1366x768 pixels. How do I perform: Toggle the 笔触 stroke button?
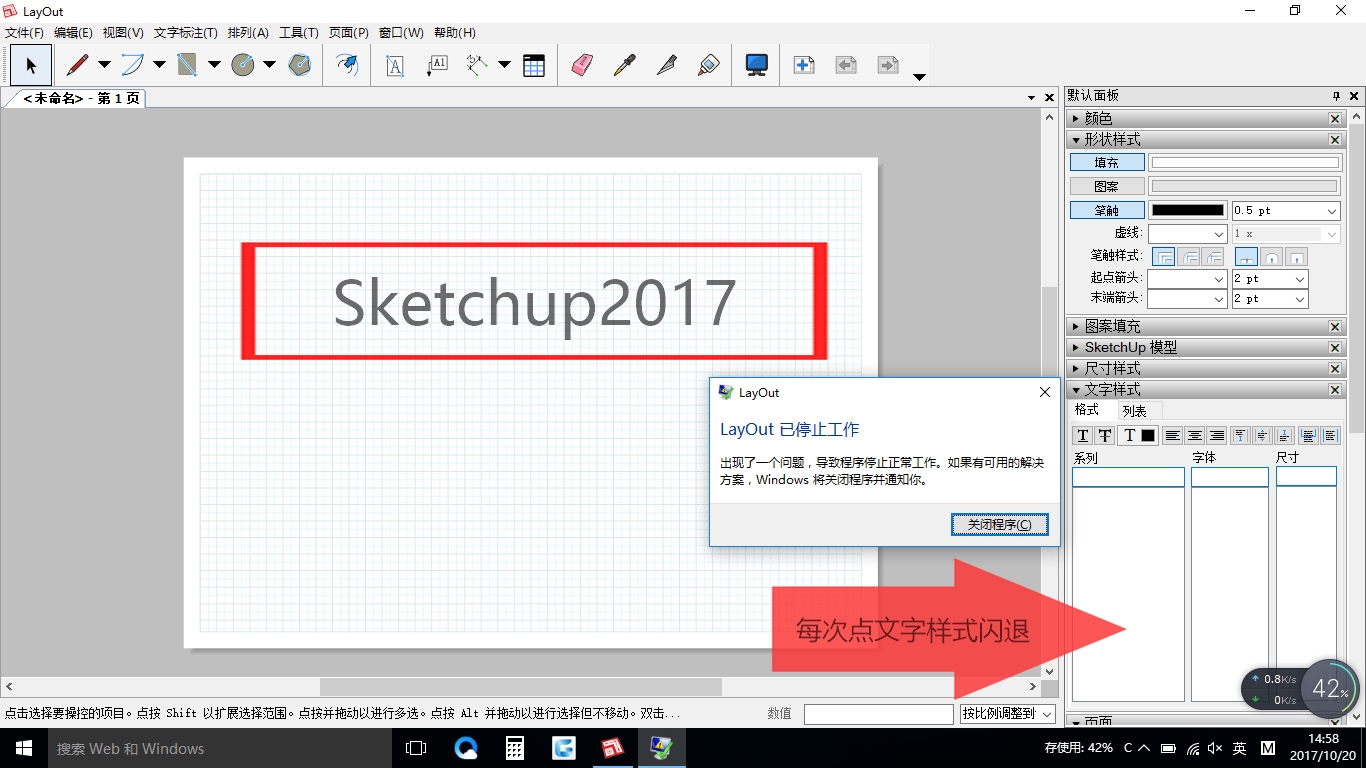pos(1106,211)
